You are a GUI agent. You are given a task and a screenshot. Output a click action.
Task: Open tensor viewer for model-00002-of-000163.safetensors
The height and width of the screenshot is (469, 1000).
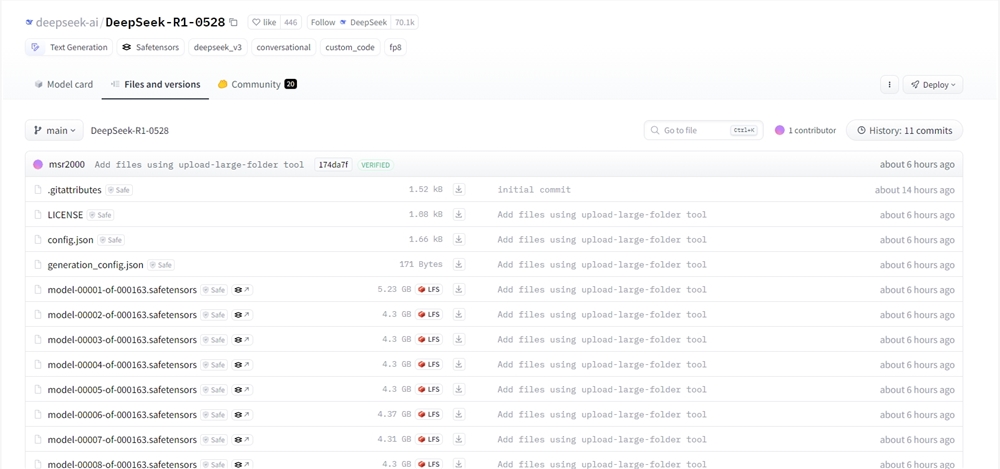243,315
